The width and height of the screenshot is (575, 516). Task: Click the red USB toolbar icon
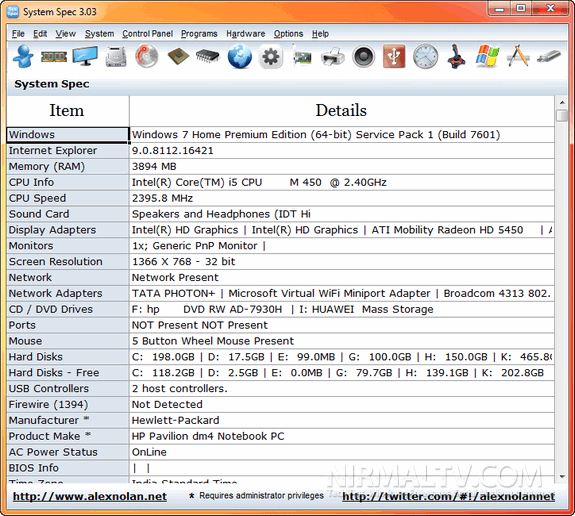click(394, 56)
